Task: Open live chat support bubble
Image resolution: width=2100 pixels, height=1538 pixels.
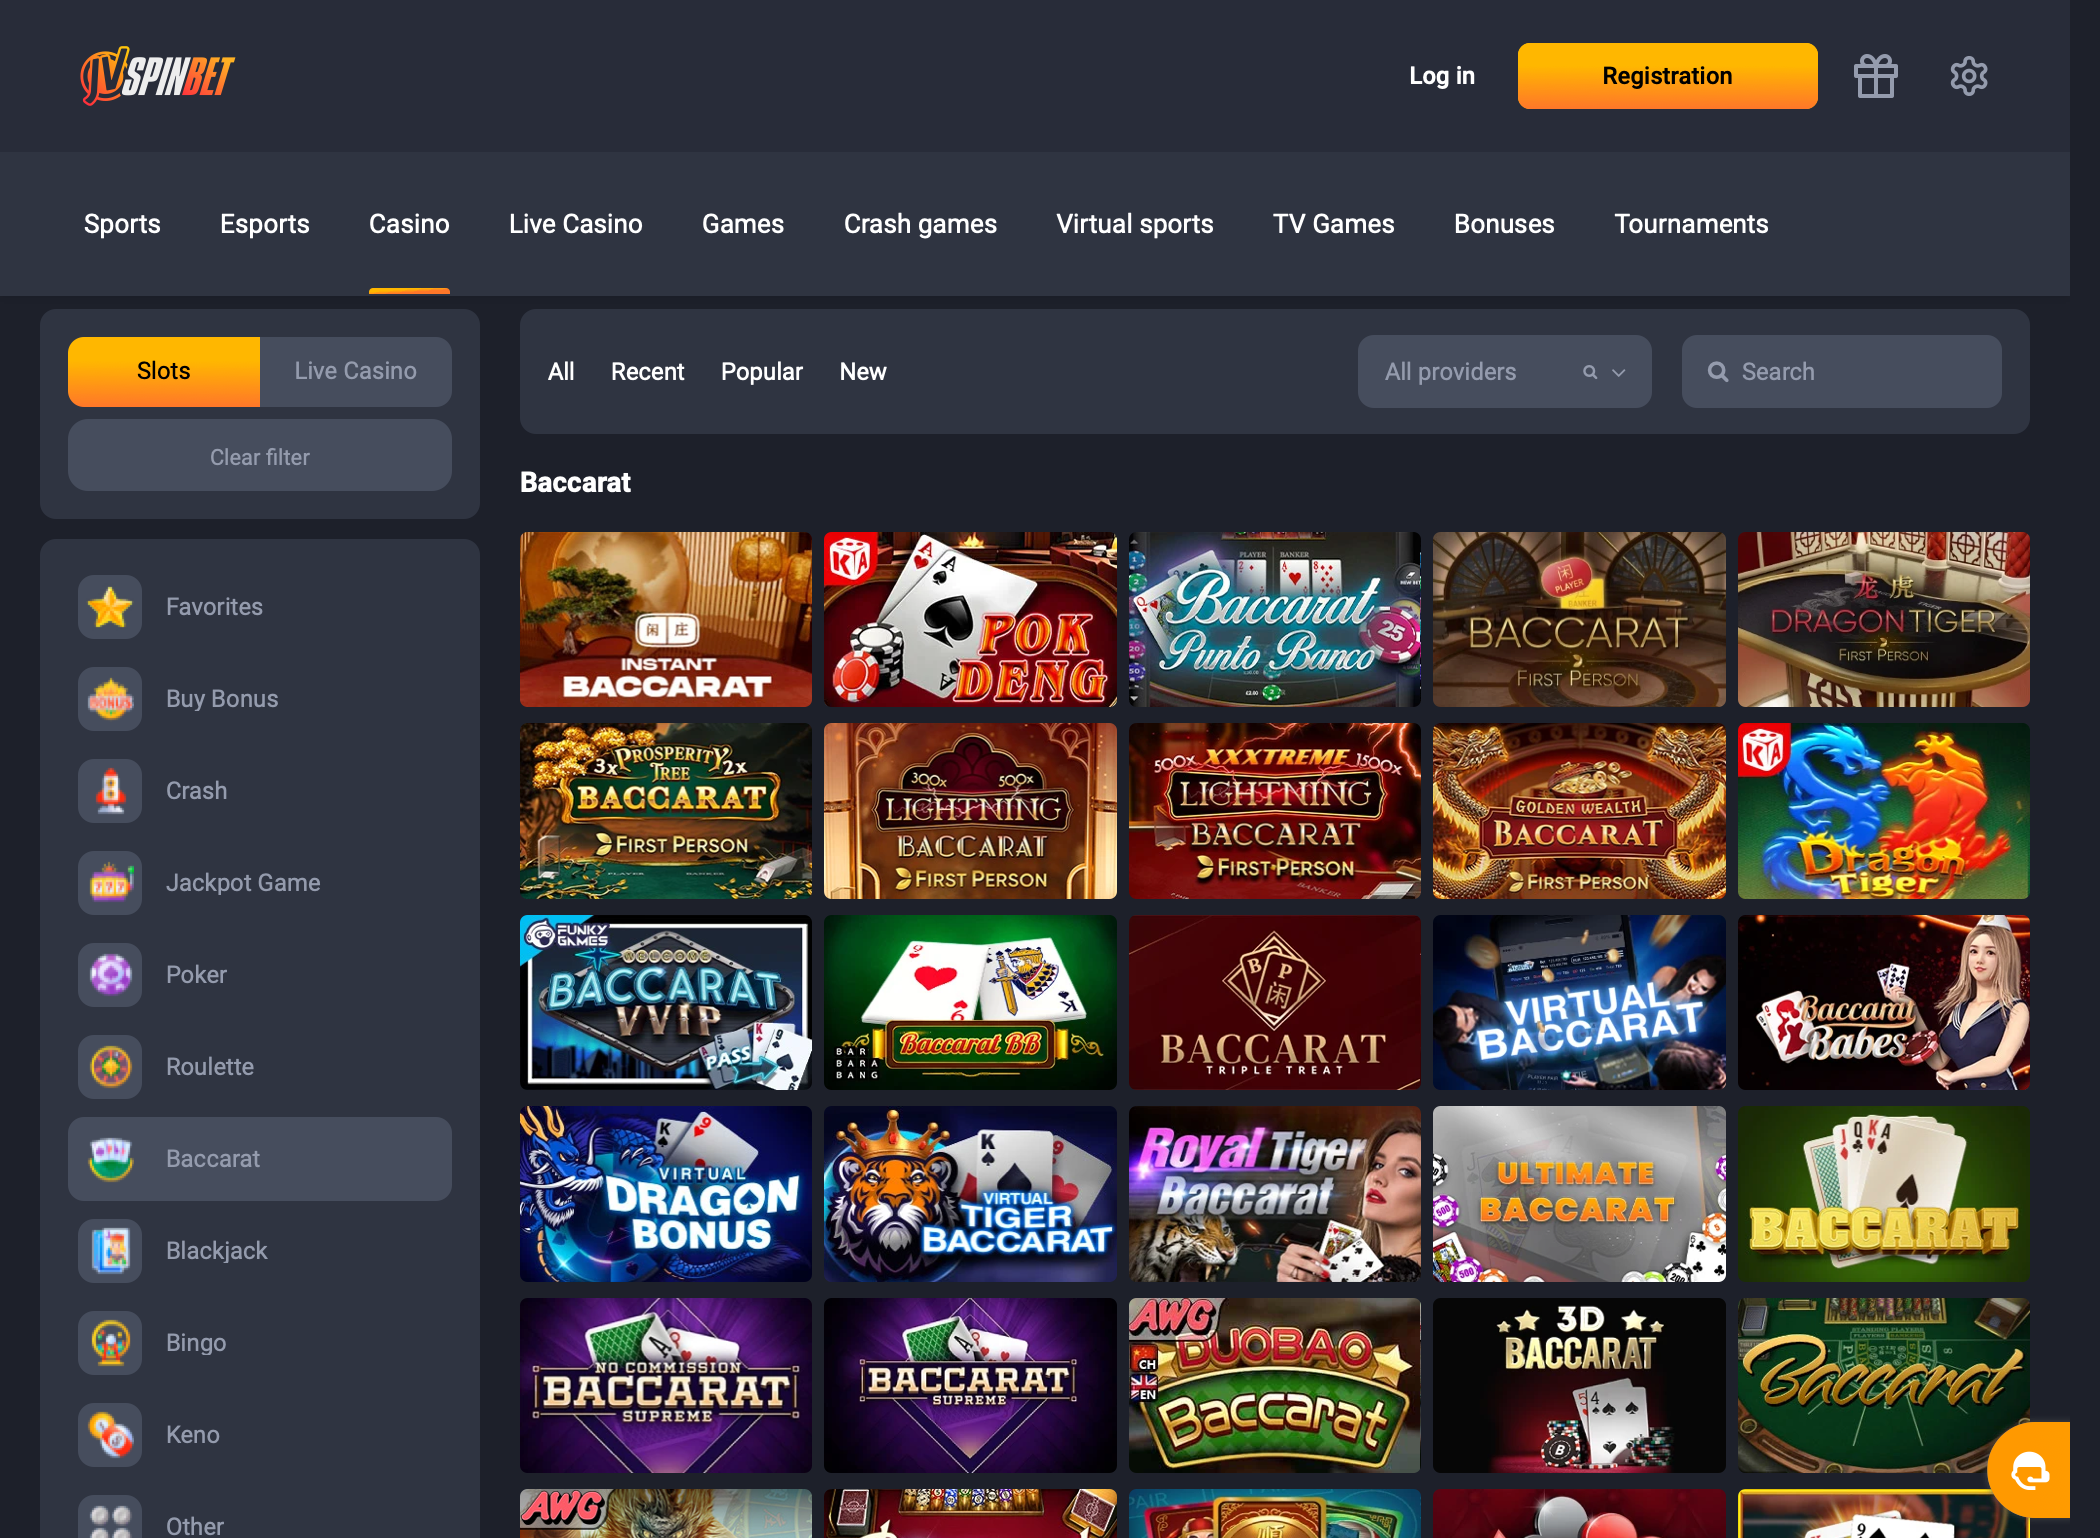Action: click(2029, 1470)
